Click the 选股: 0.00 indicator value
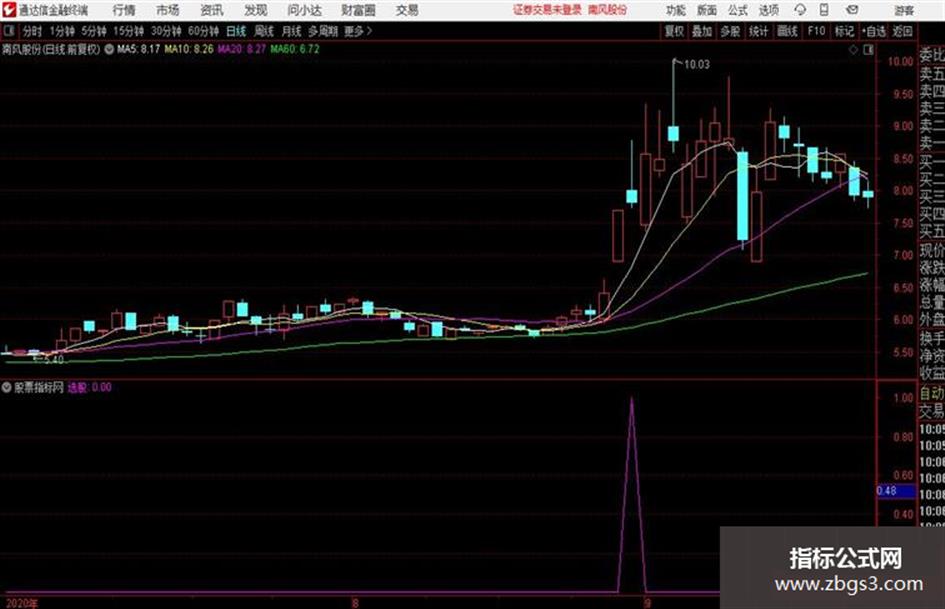This screenshot has width=945, height=609. point(89,387)
